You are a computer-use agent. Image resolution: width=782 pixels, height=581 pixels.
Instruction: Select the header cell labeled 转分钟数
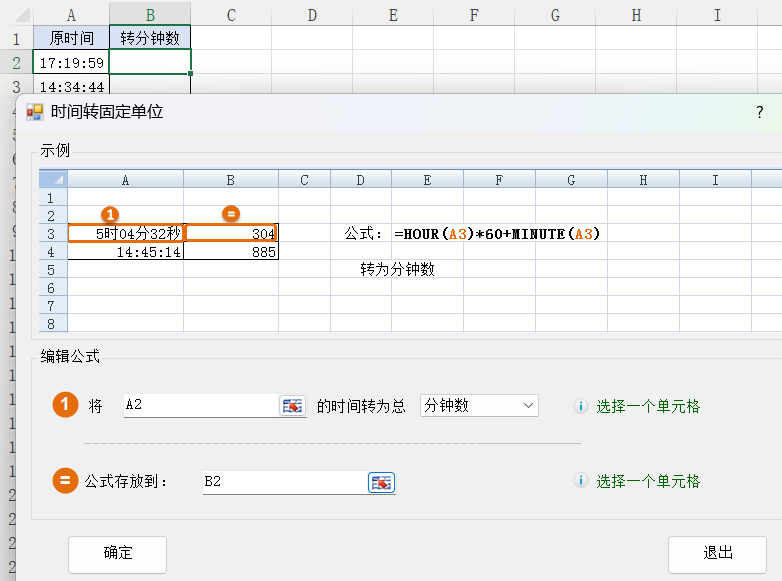click(x=150, y=38)
